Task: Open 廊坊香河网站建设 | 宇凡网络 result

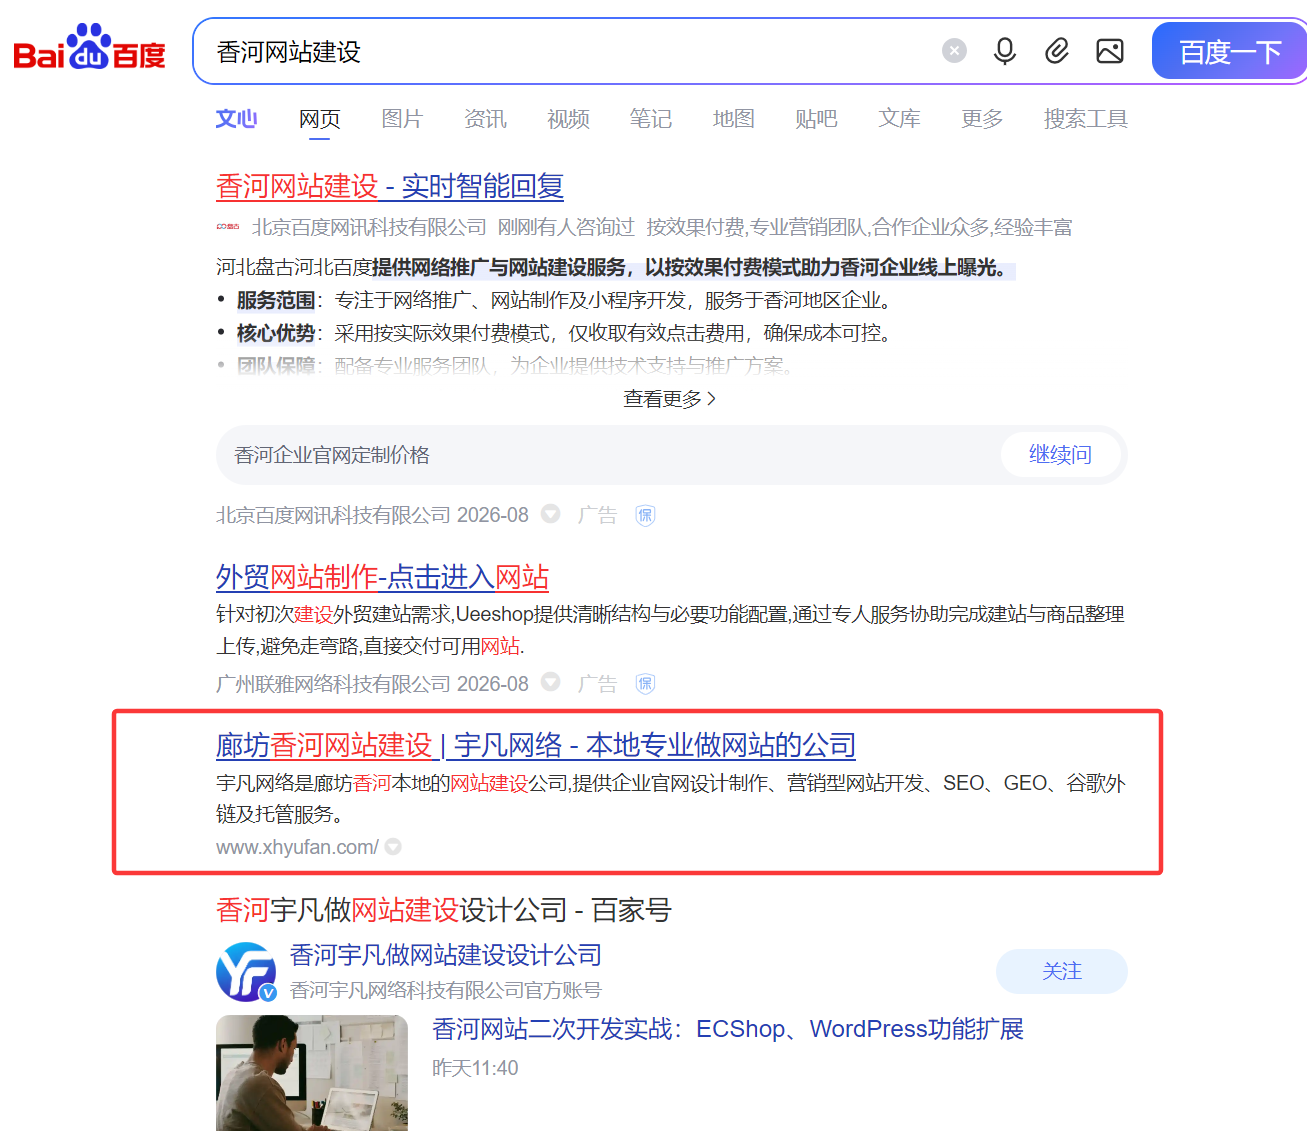Action: pyautogui.click(x=536, y=745)
